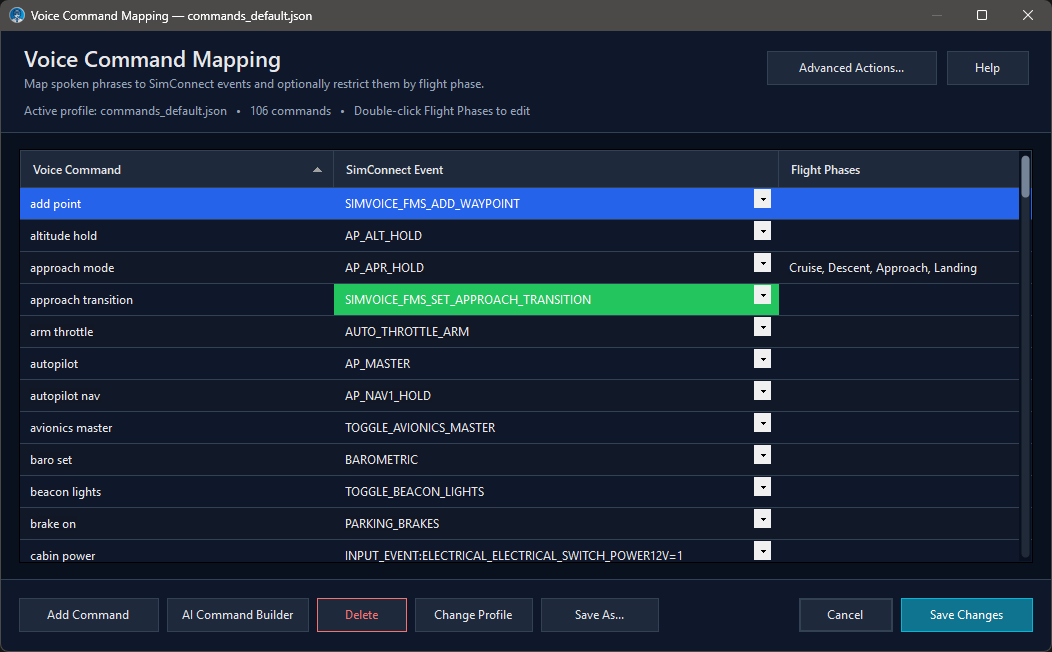
Task: Click green SIMVOICE_FMS_SET_APPROACH_TRANSITION cell
Action: pyautogui.click(x=556, y=300)
